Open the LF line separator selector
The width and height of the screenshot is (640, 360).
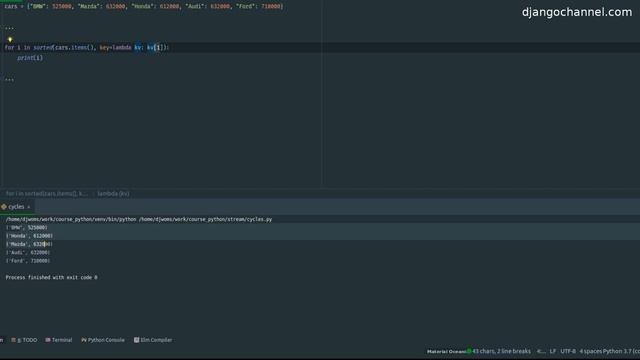553,351
